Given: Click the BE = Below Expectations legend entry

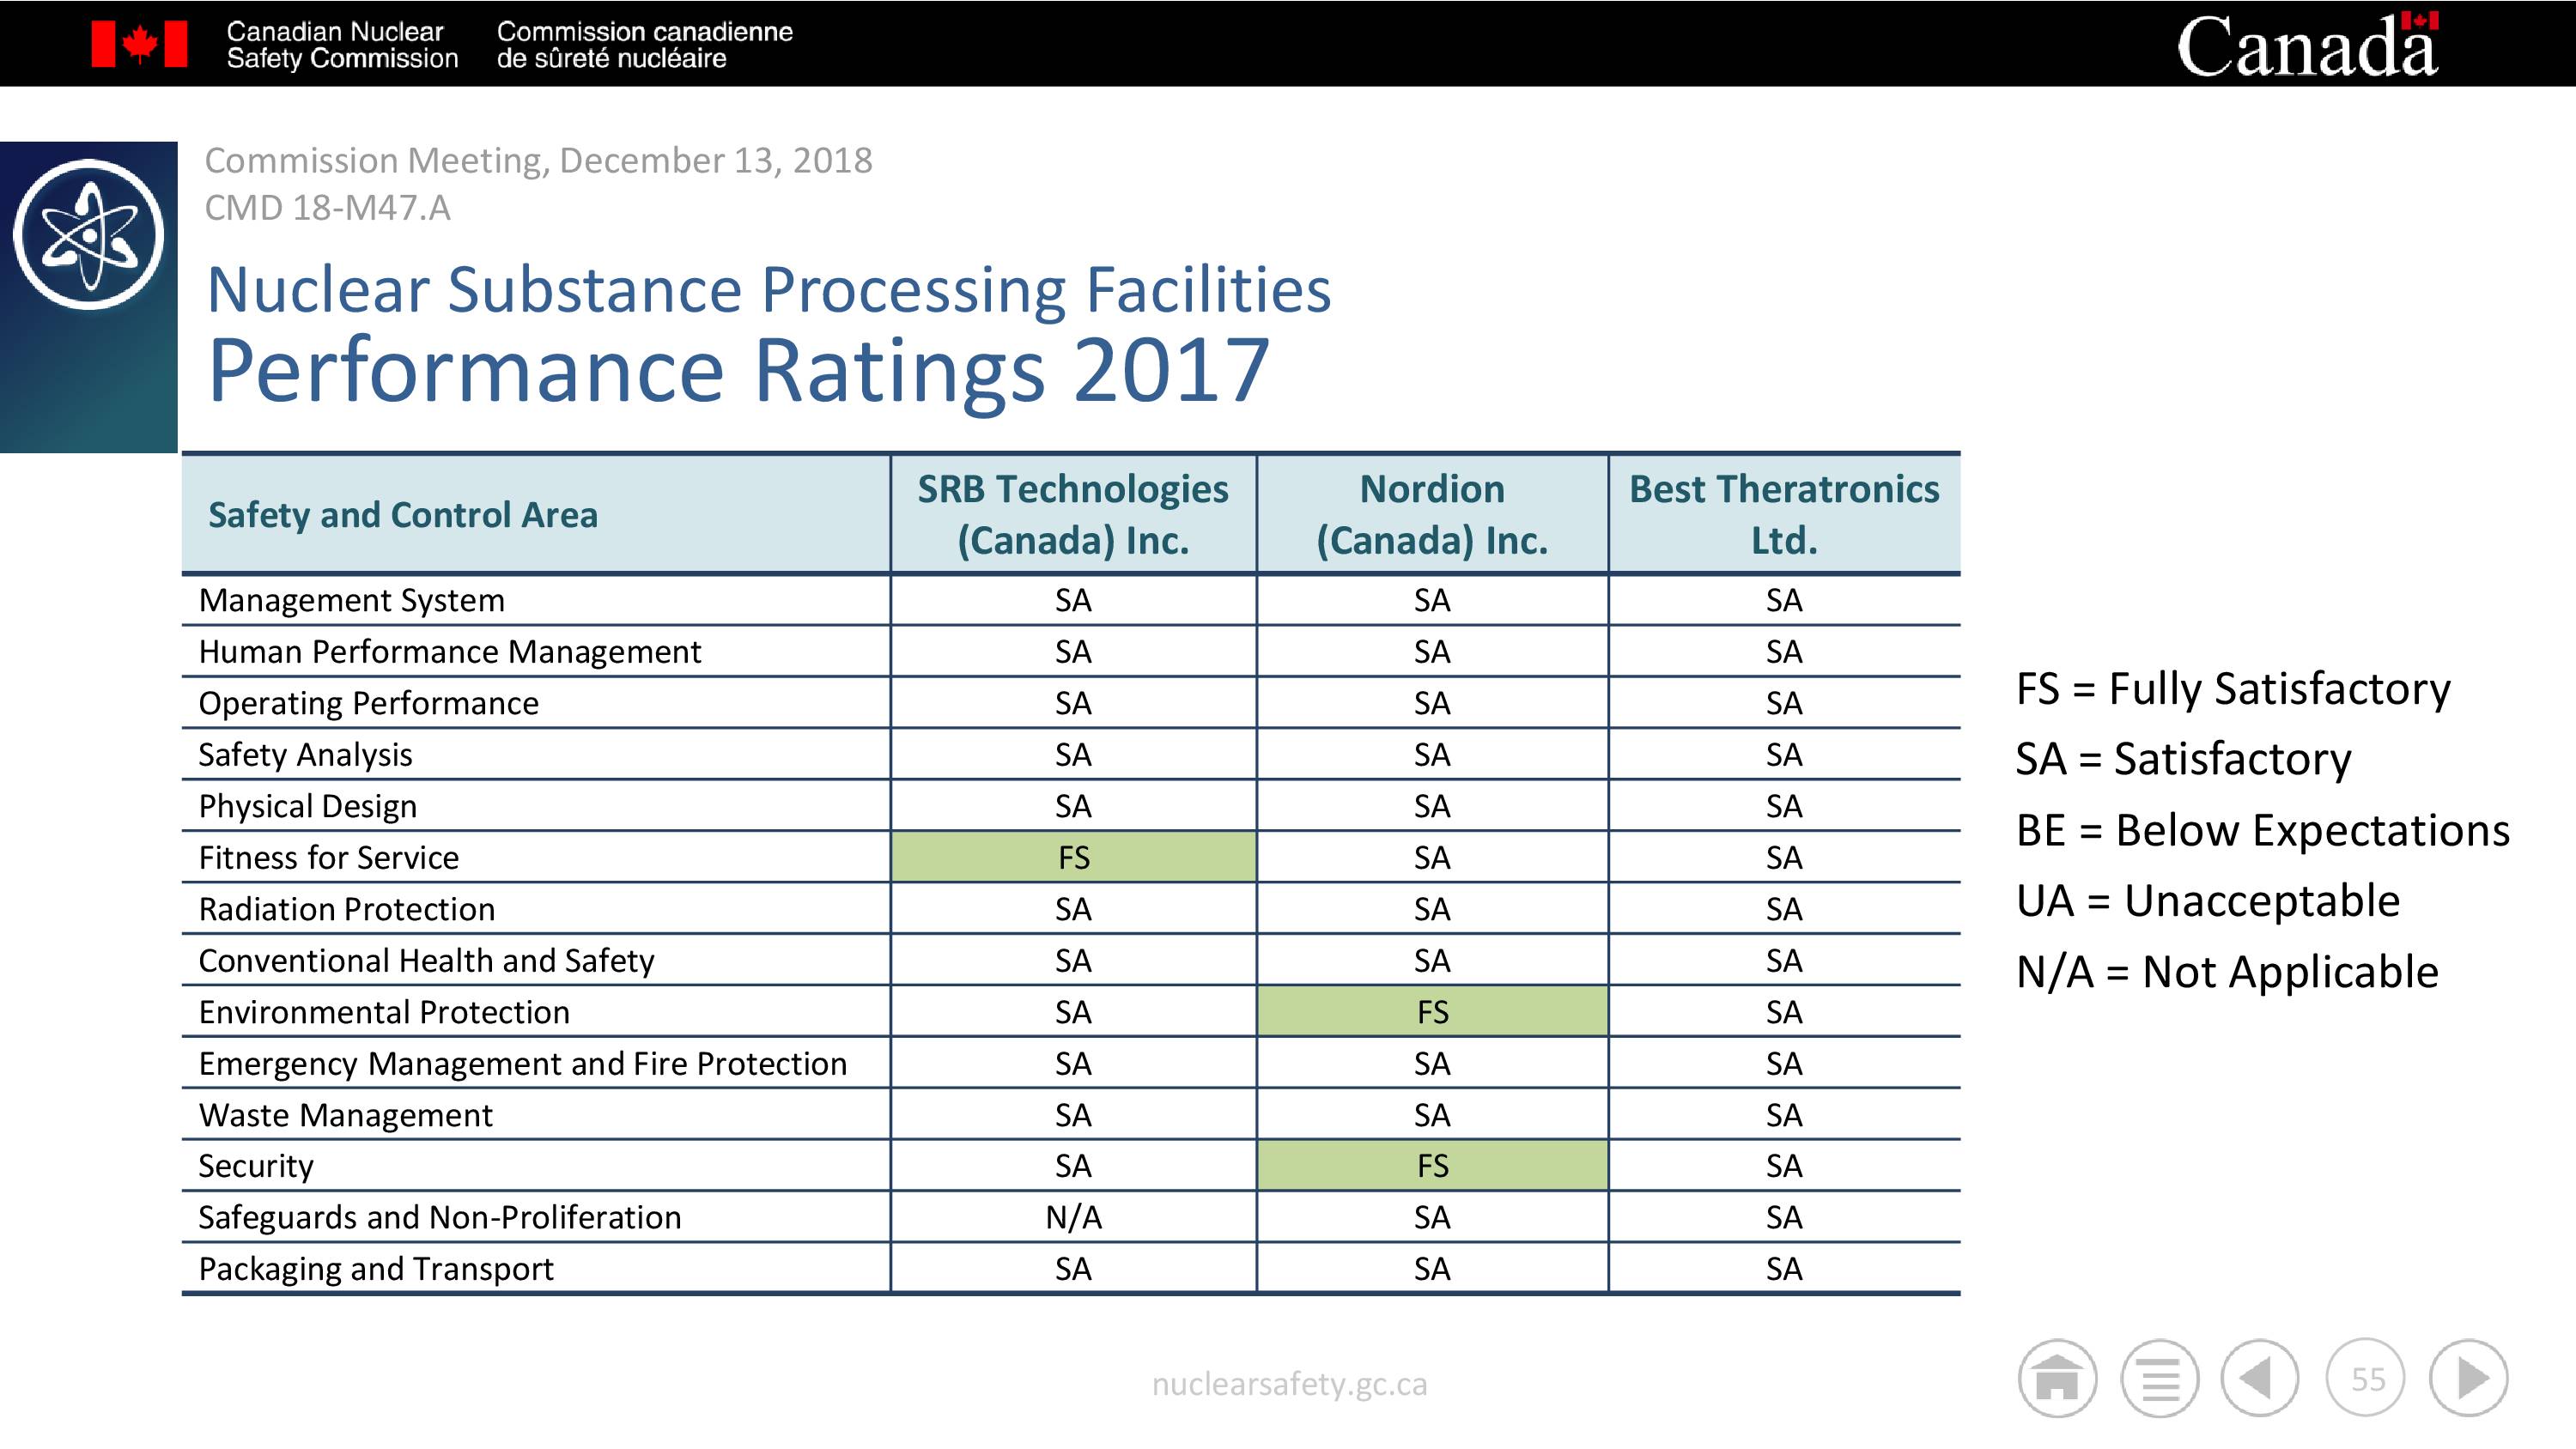Looking at the screenshot, I should tap(2263, 830).
